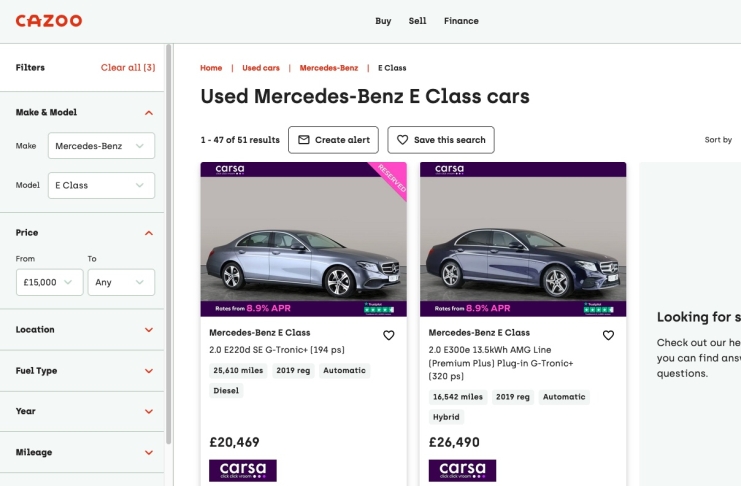Click the Trustpilot rating badge on first car
The height and width of the screenshot is (486, 741).
click(x=379, y=308)
